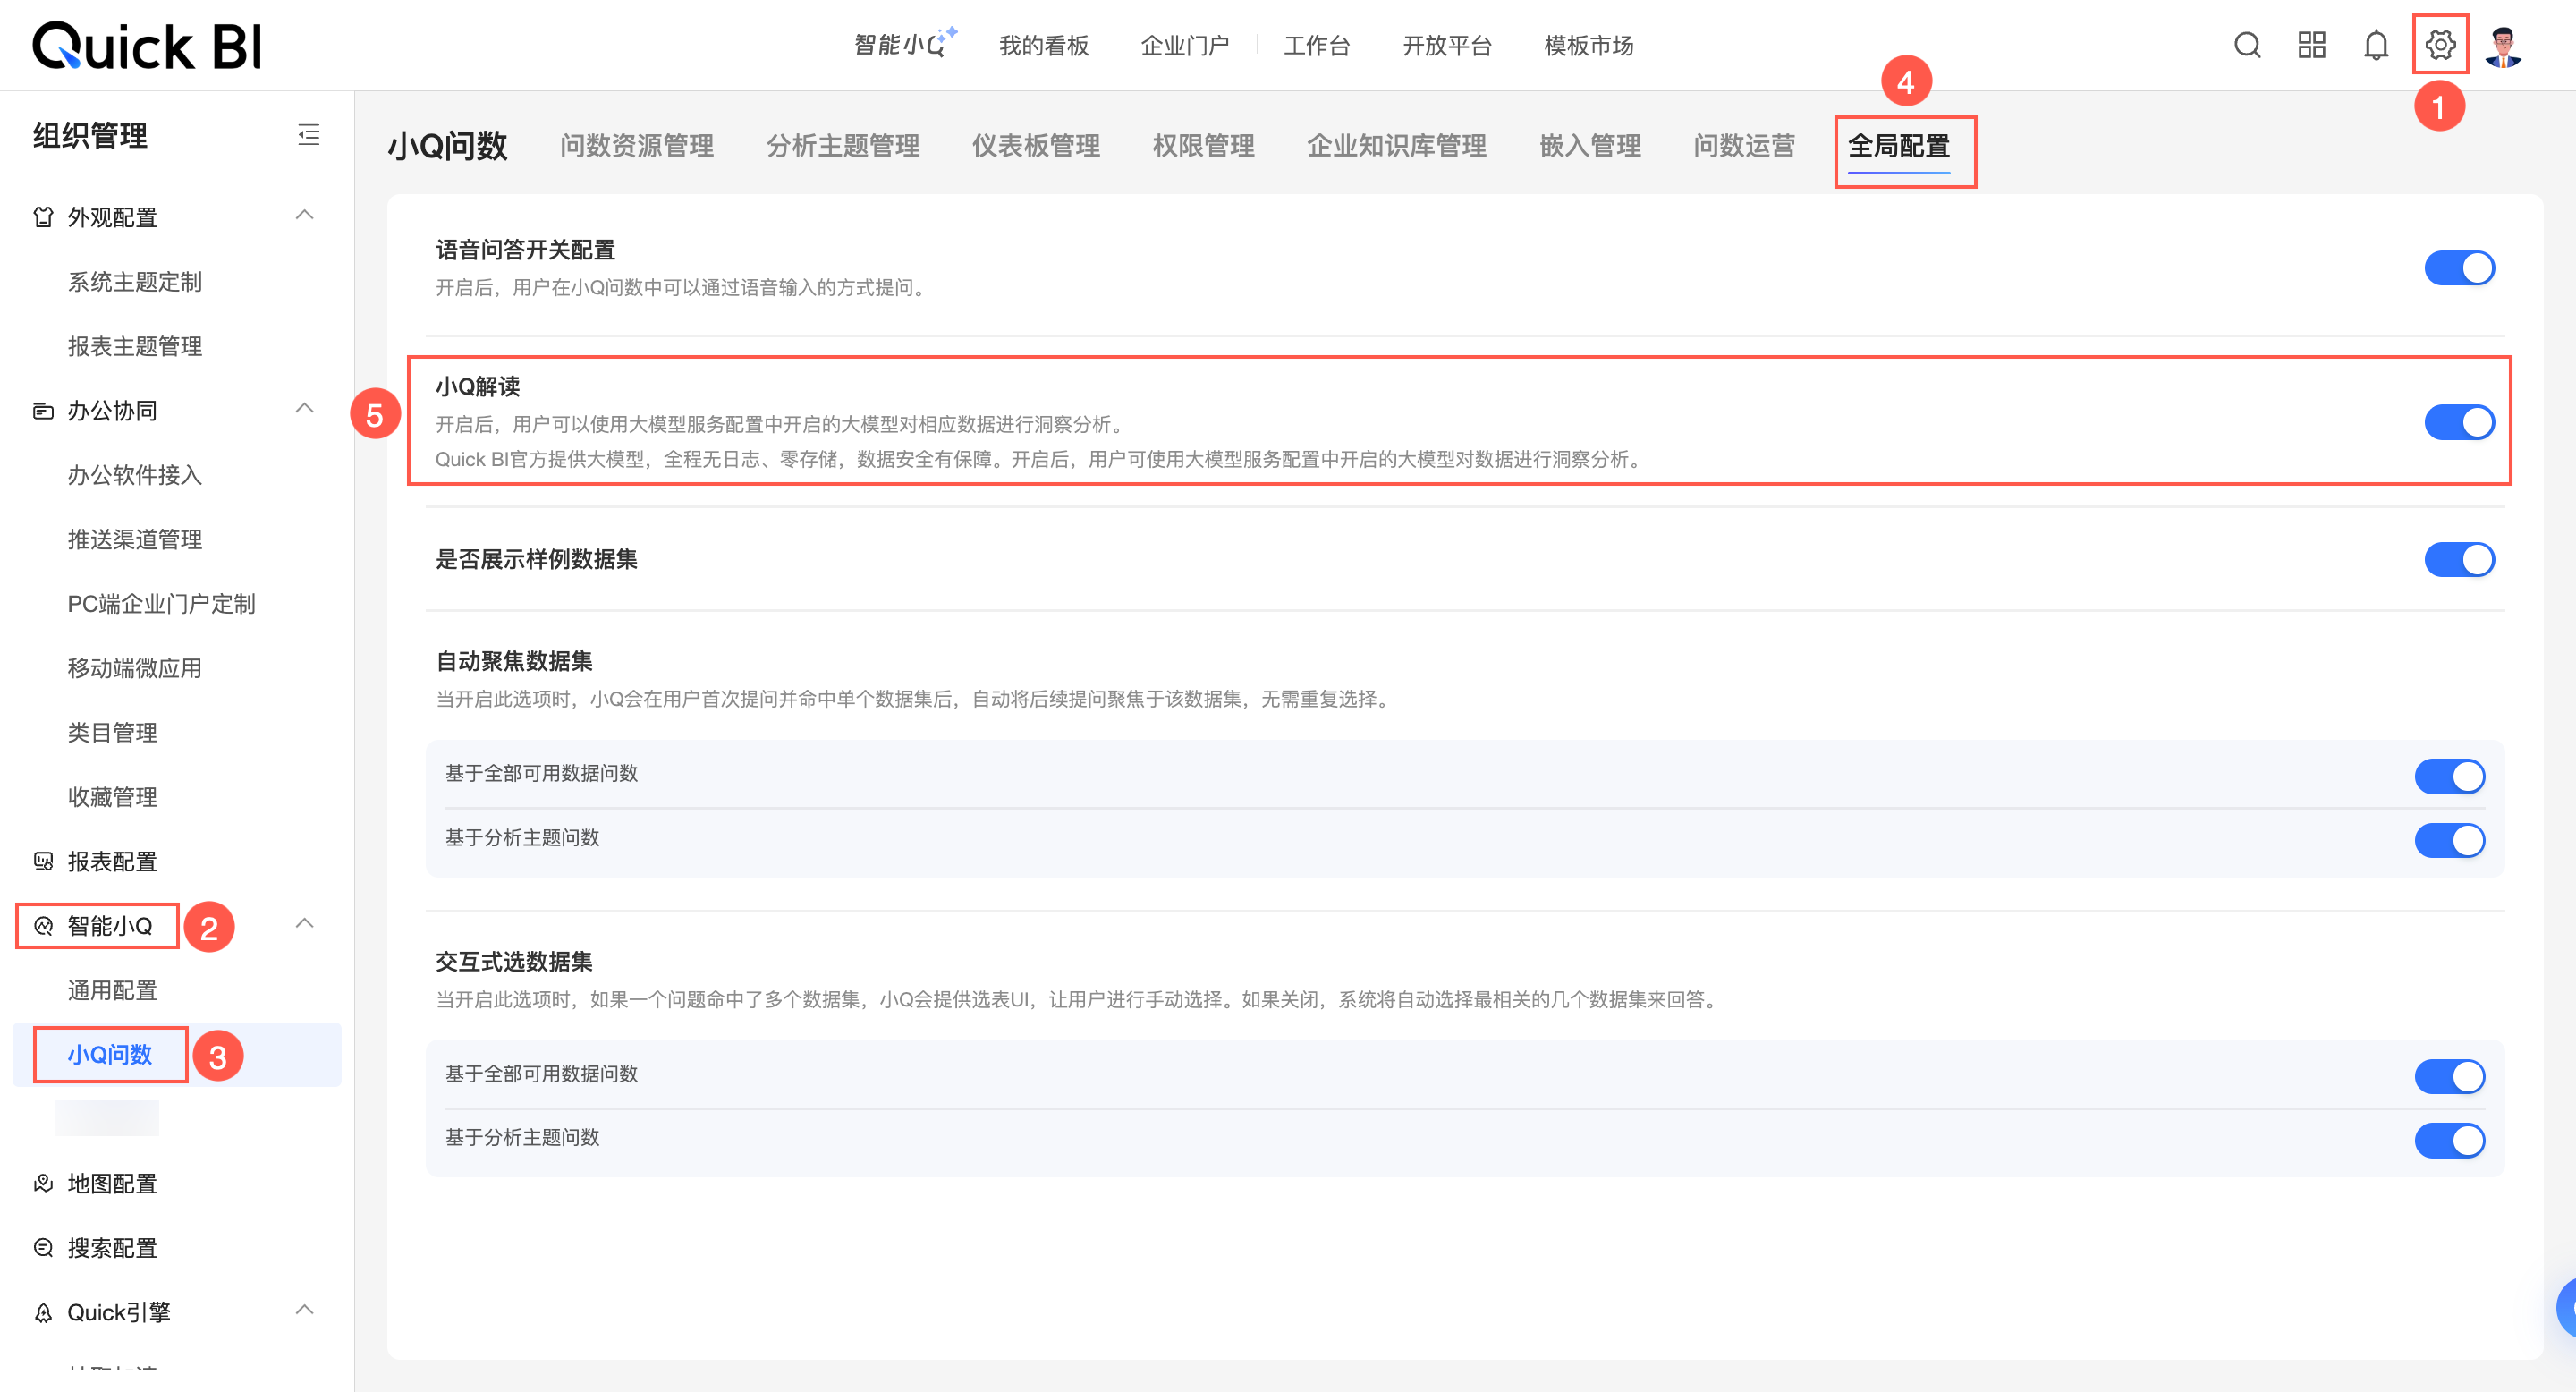Open the search magnifier icon in header

[2247, 45]
